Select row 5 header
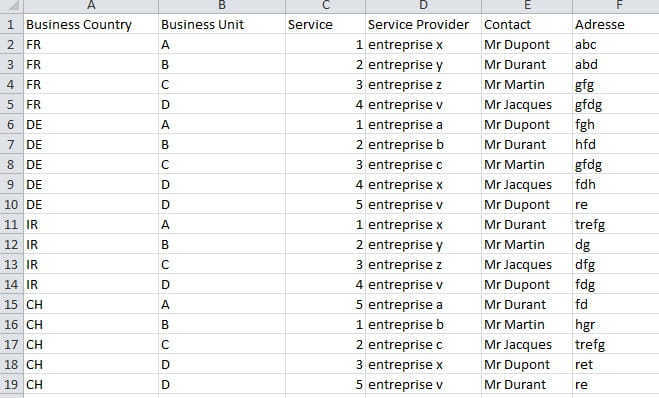This screenshot has width=659, height=398. coord(11,104)
